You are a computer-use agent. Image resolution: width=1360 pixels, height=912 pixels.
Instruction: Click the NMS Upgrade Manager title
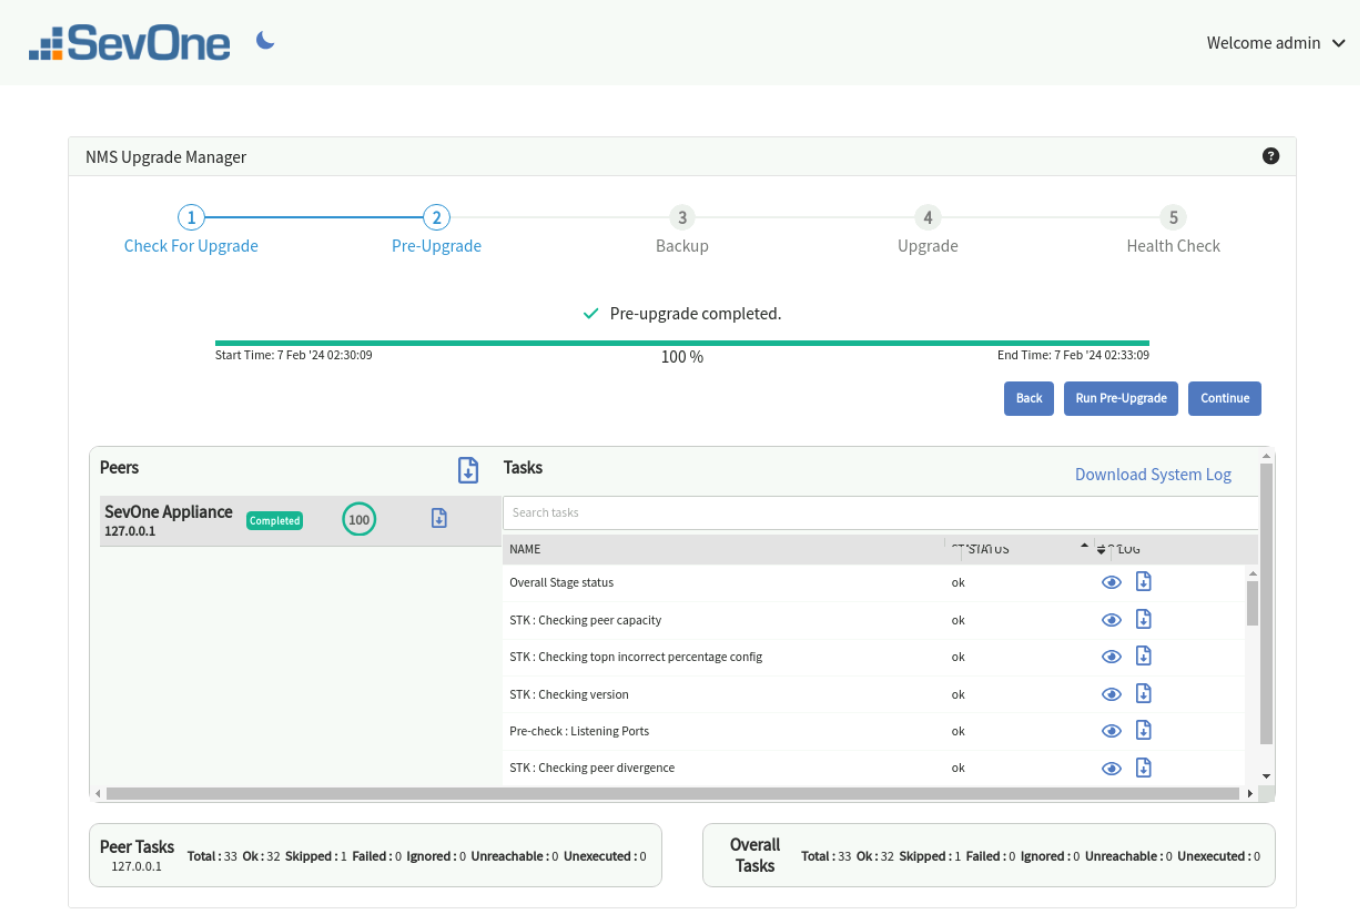point(166,157)
